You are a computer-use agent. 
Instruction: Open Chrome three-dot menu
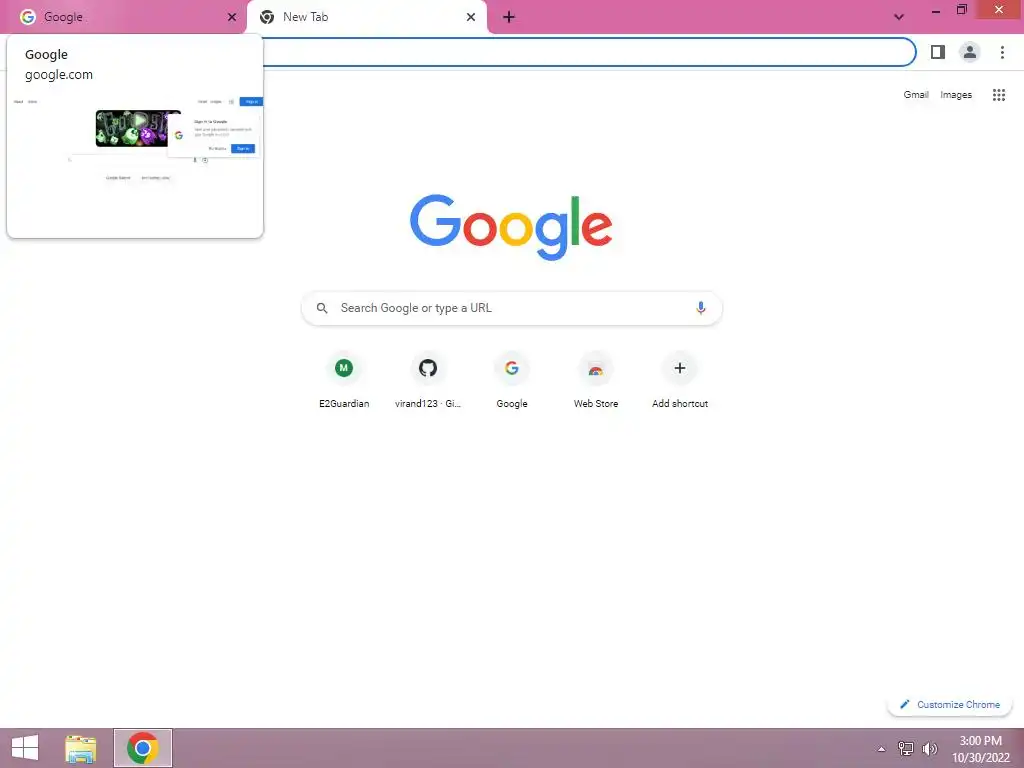point(1002,52)
